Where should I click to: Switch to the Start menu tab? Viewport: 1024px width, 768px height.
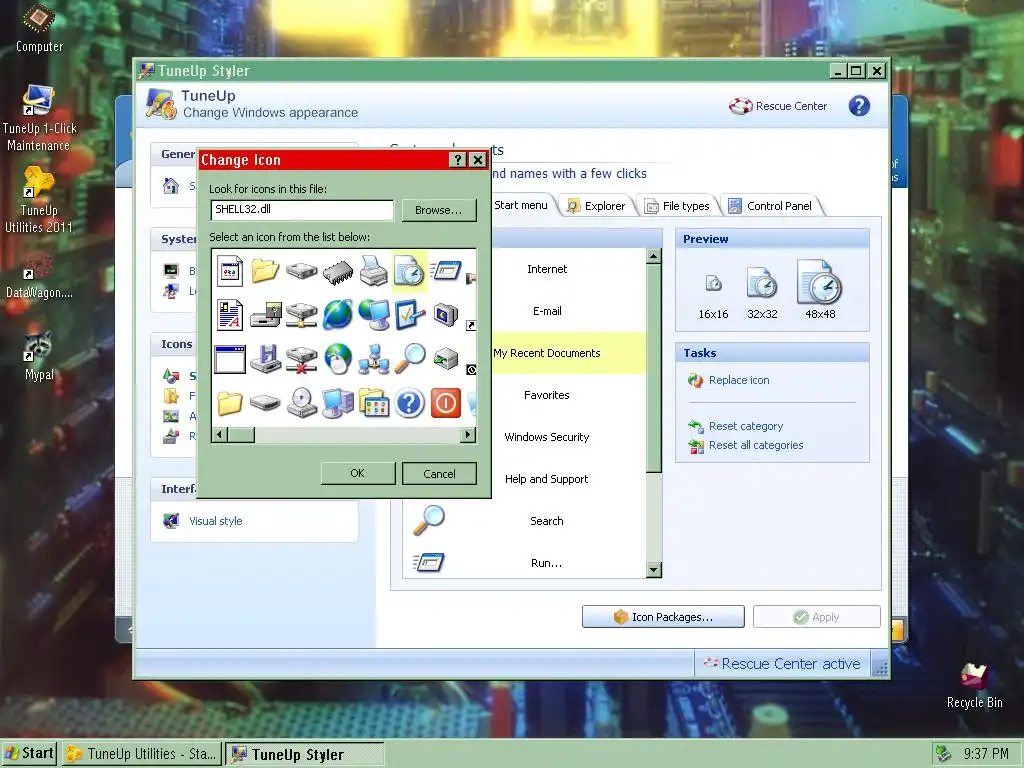coord(520,205)
